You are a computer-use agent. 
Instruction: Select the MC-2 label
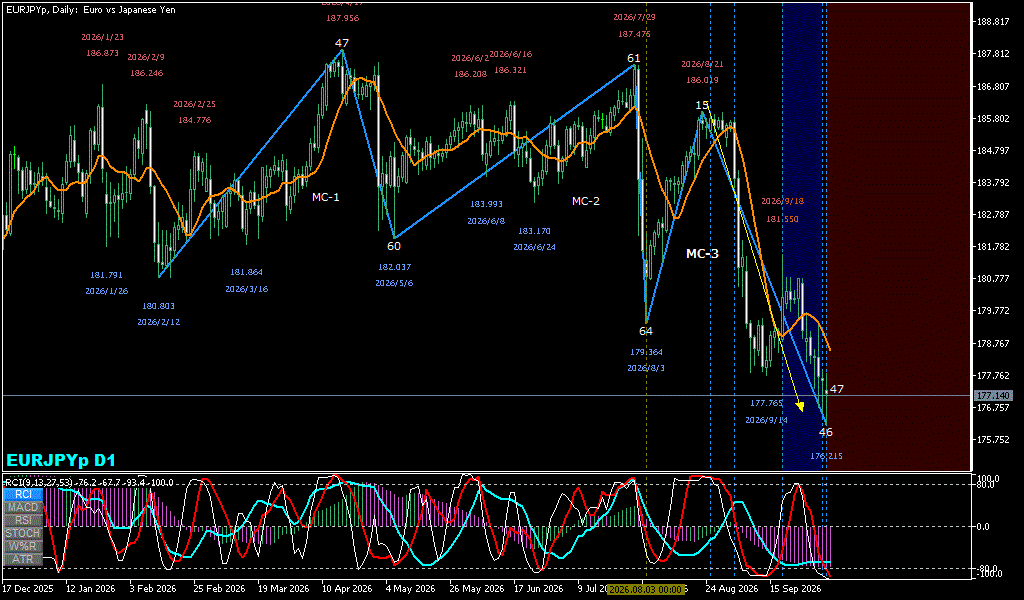[586, 201]
